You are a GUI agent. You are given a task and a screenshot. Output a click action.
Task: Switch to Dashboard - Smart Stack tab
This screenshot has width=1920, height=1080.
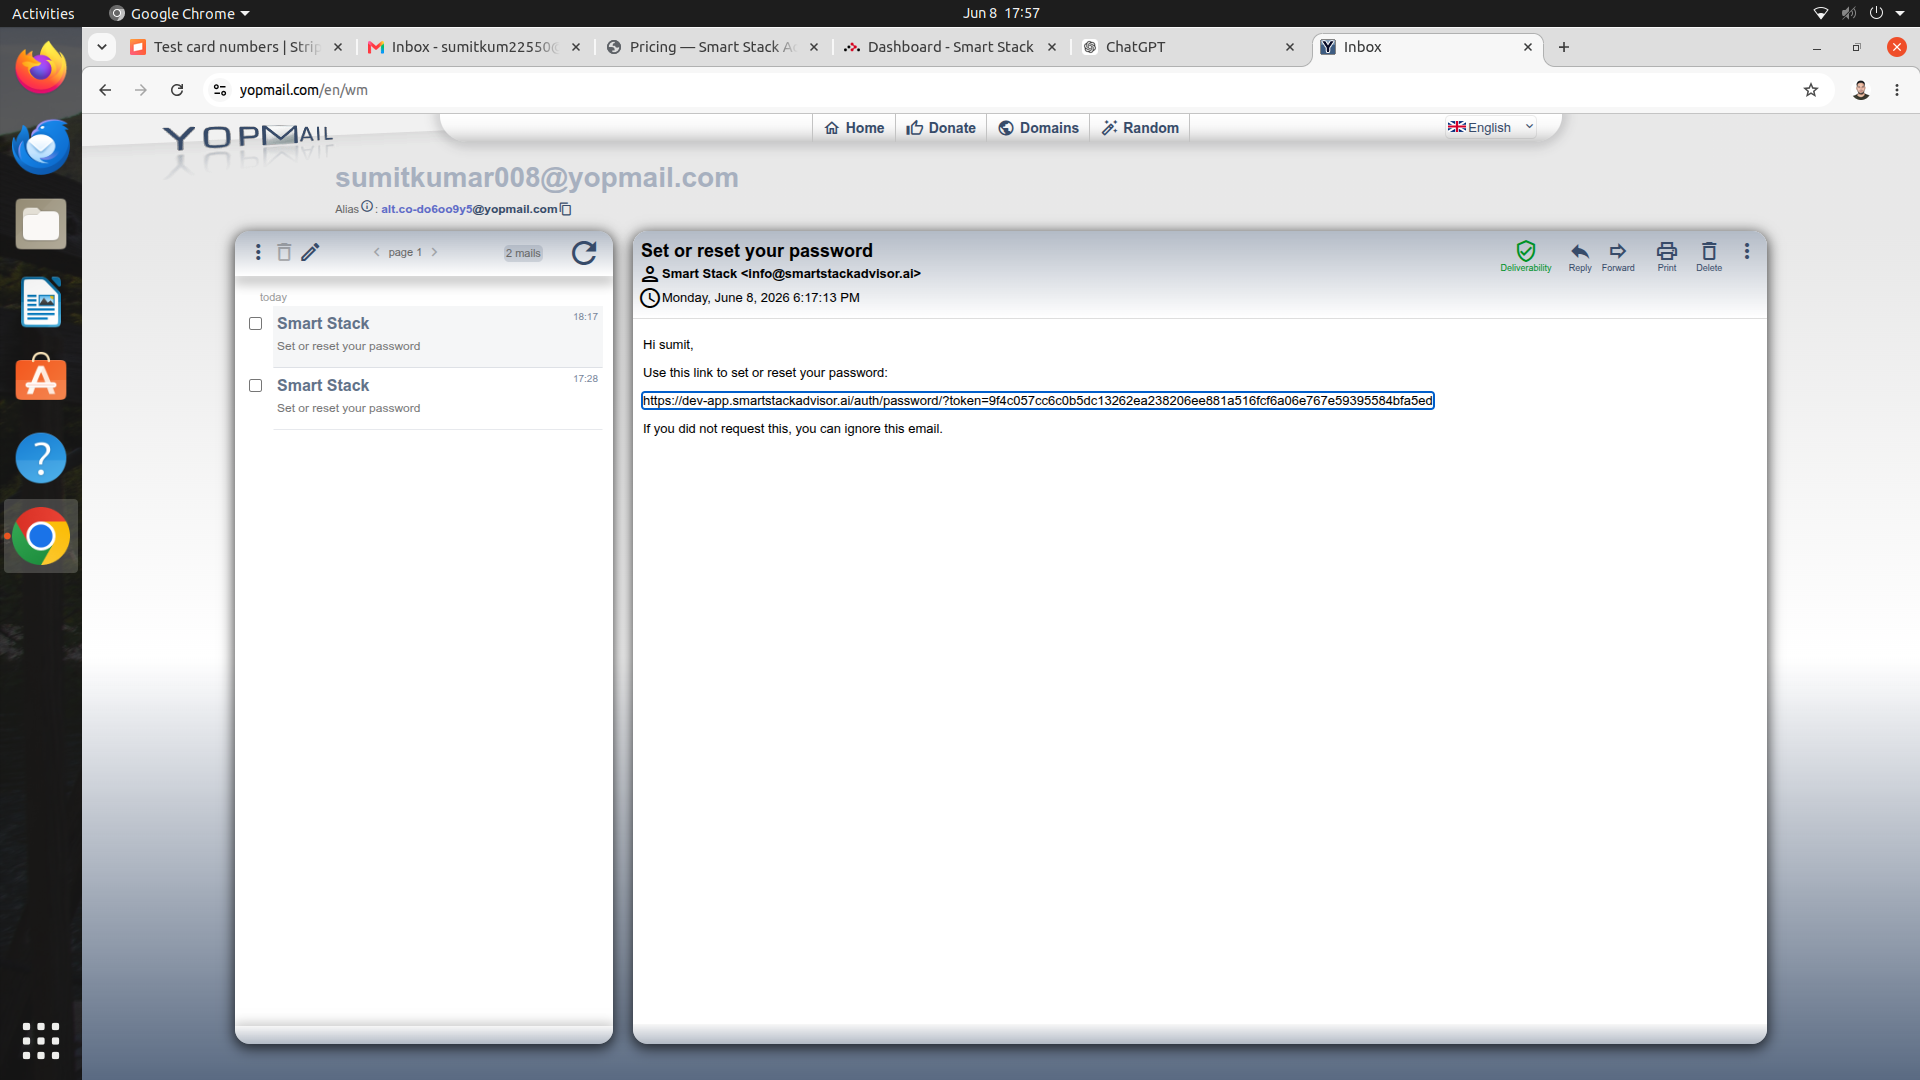[x=949, y=47]
